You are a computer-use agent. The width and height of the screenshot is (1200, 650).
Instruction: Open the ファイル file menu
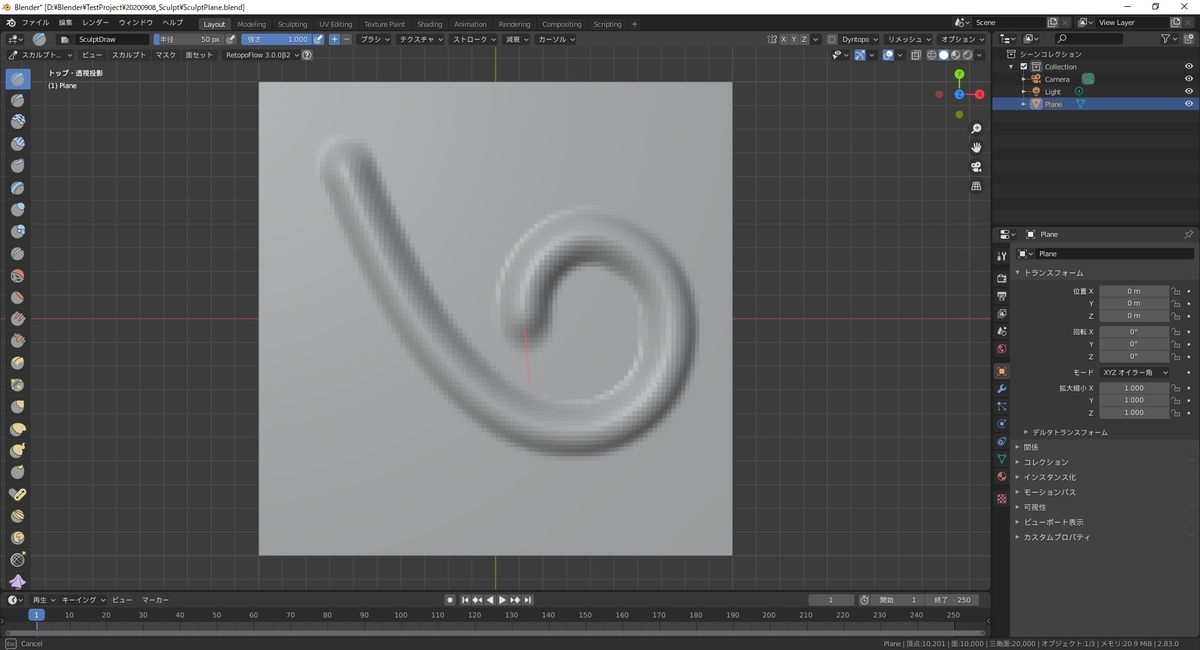pos(35,22)
